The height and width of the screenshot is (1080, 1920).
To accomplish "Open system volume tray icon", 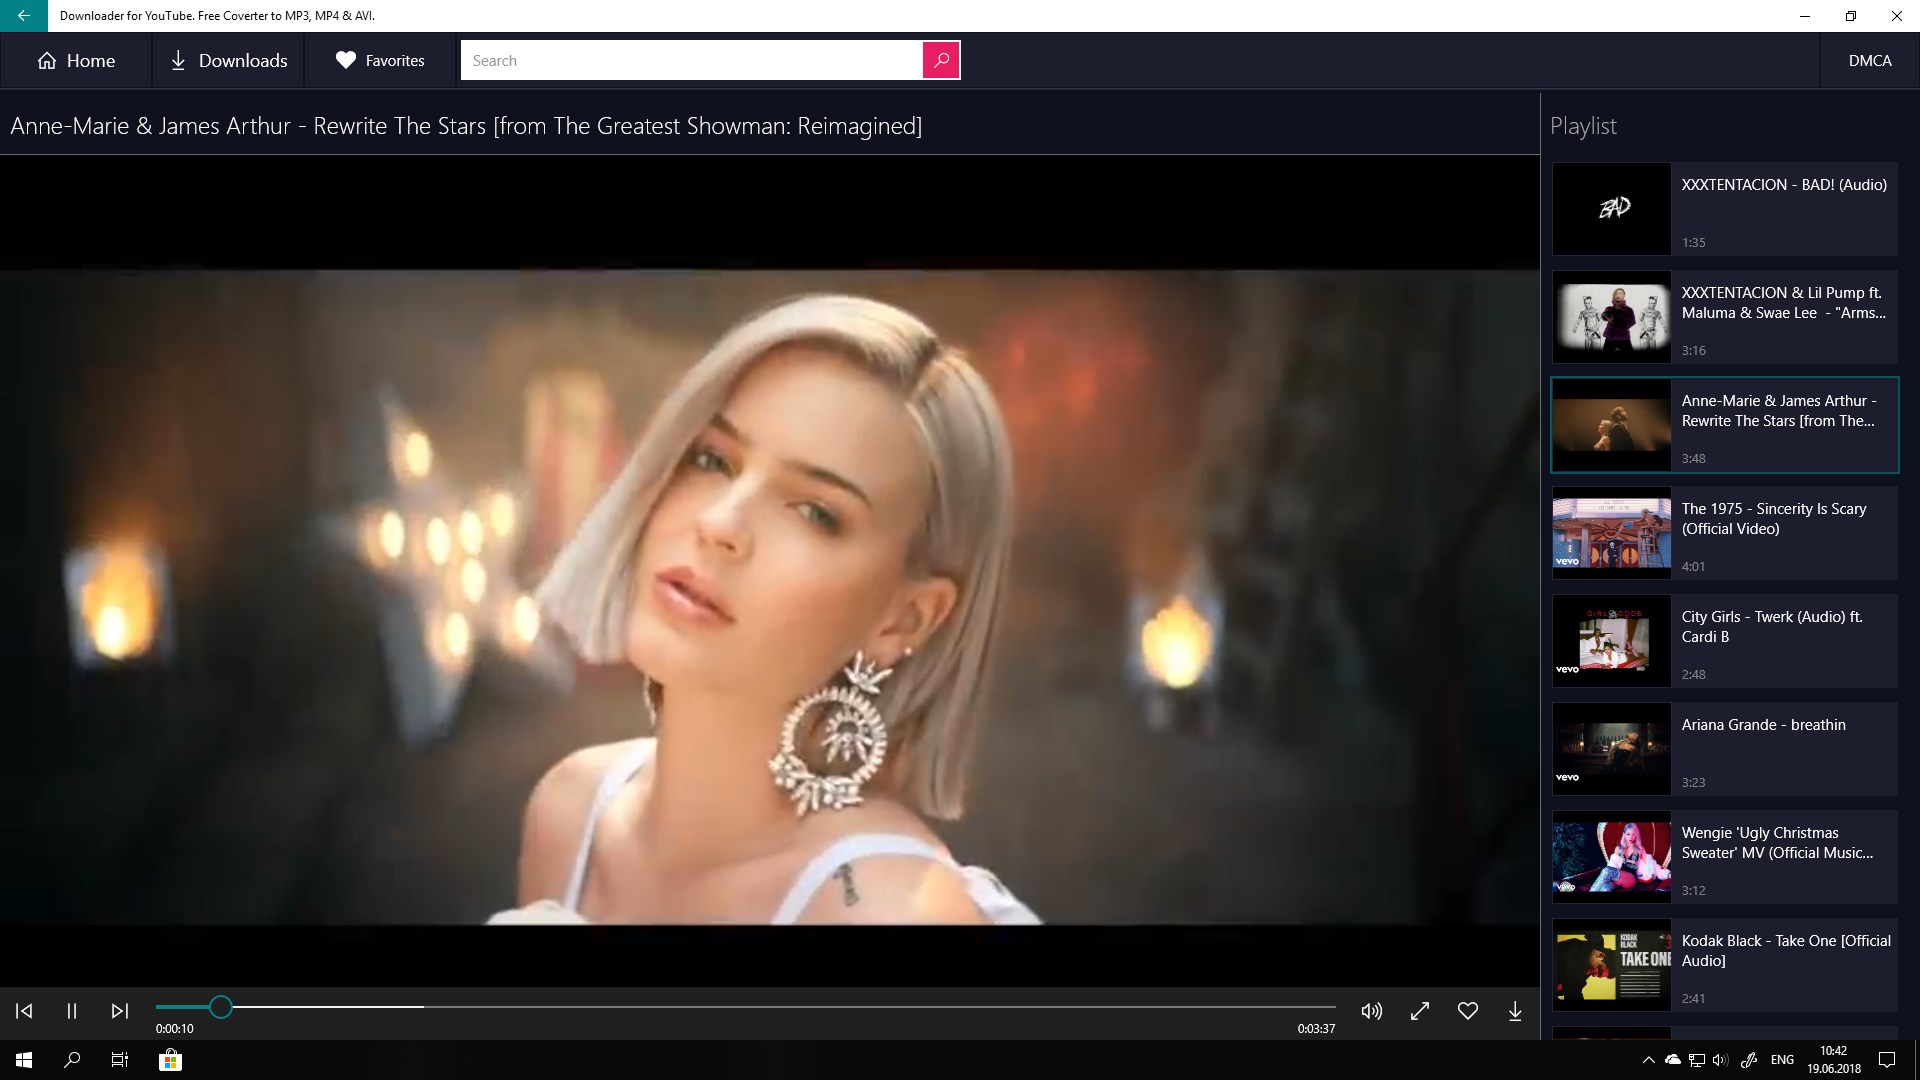I will pyautogui.click(x=1720, y=1060).
